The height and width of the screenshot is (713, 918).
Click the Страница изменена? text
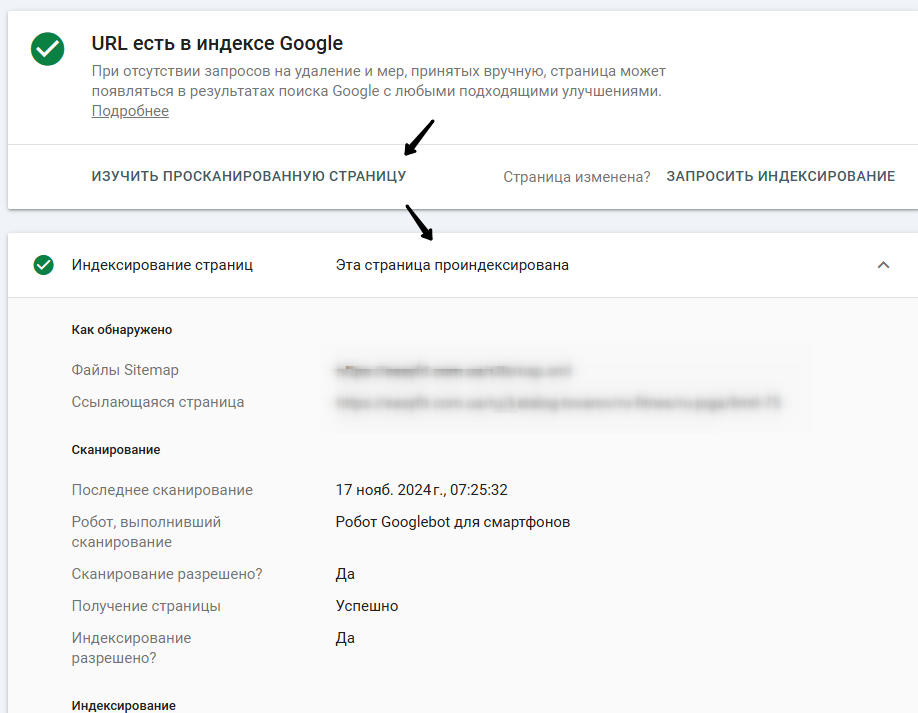point(576,177)
